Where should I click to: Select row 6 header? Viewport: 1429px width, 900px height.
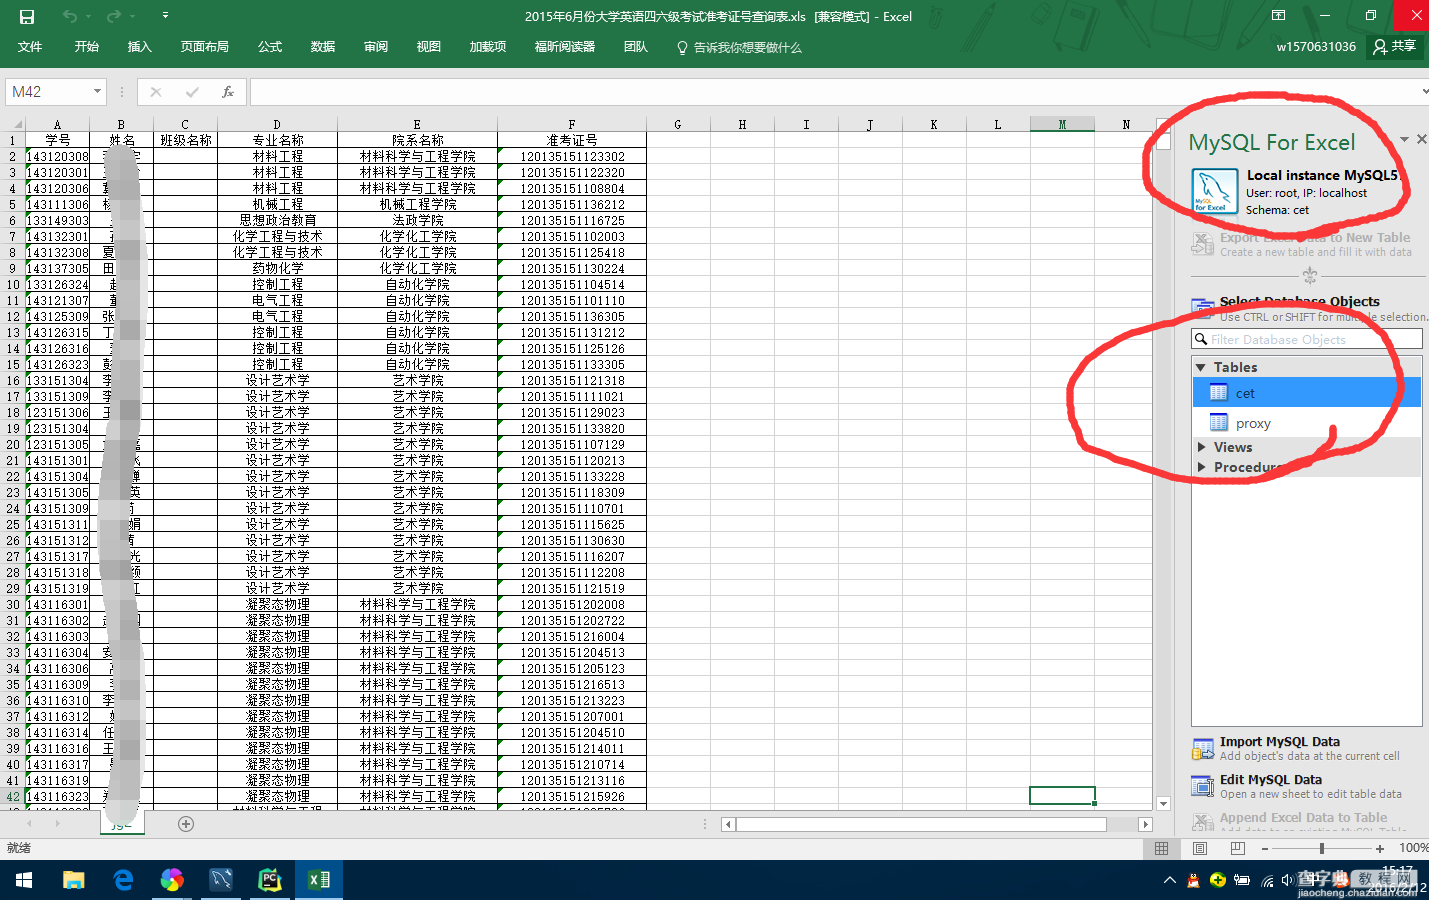(12, 220)
